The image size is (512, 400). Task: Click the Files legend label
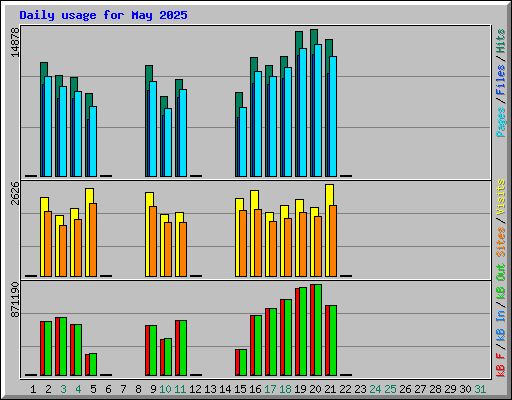[501, 80]
